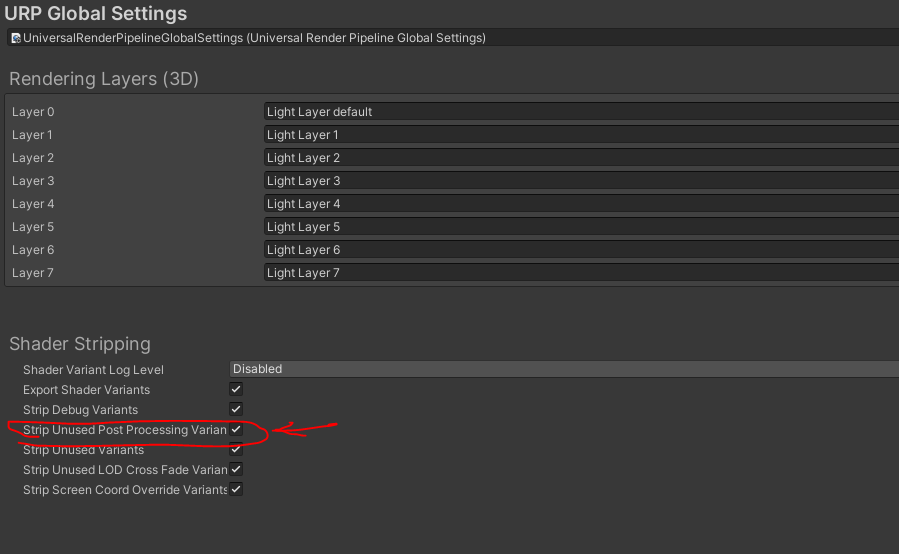The width and height of the screenshot is (899, 554).
Task: Click the Shader Stripping section header
Action: point(80,344)
